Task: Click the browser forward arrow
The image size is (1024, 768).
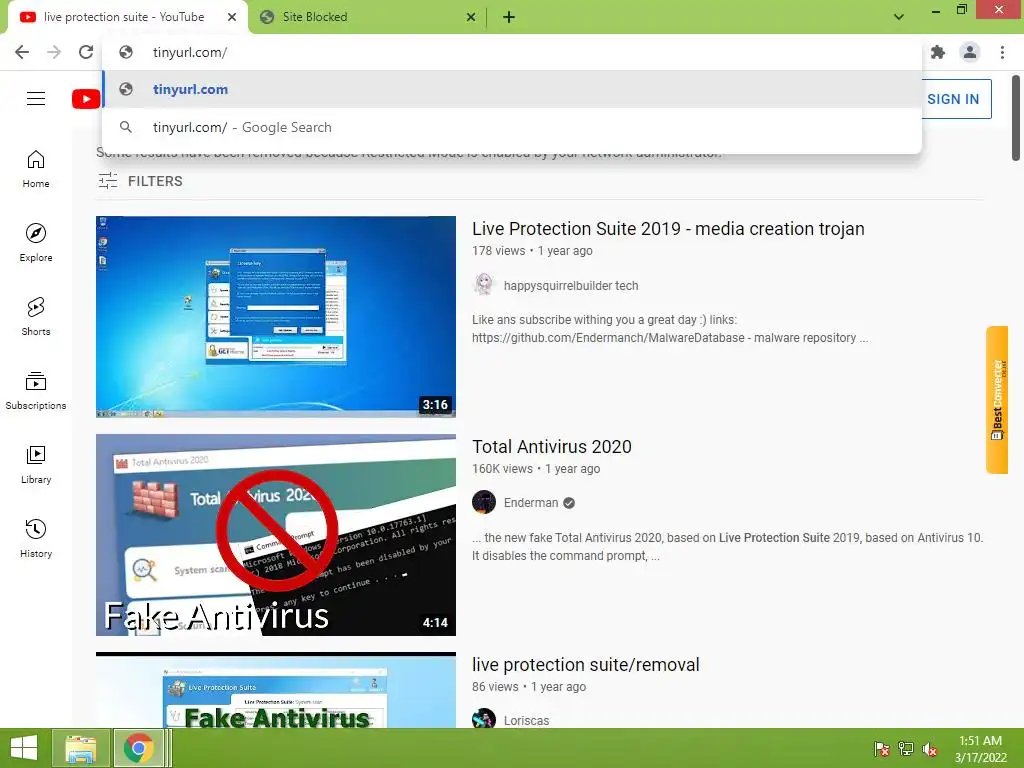Action: tap(54, 52)
